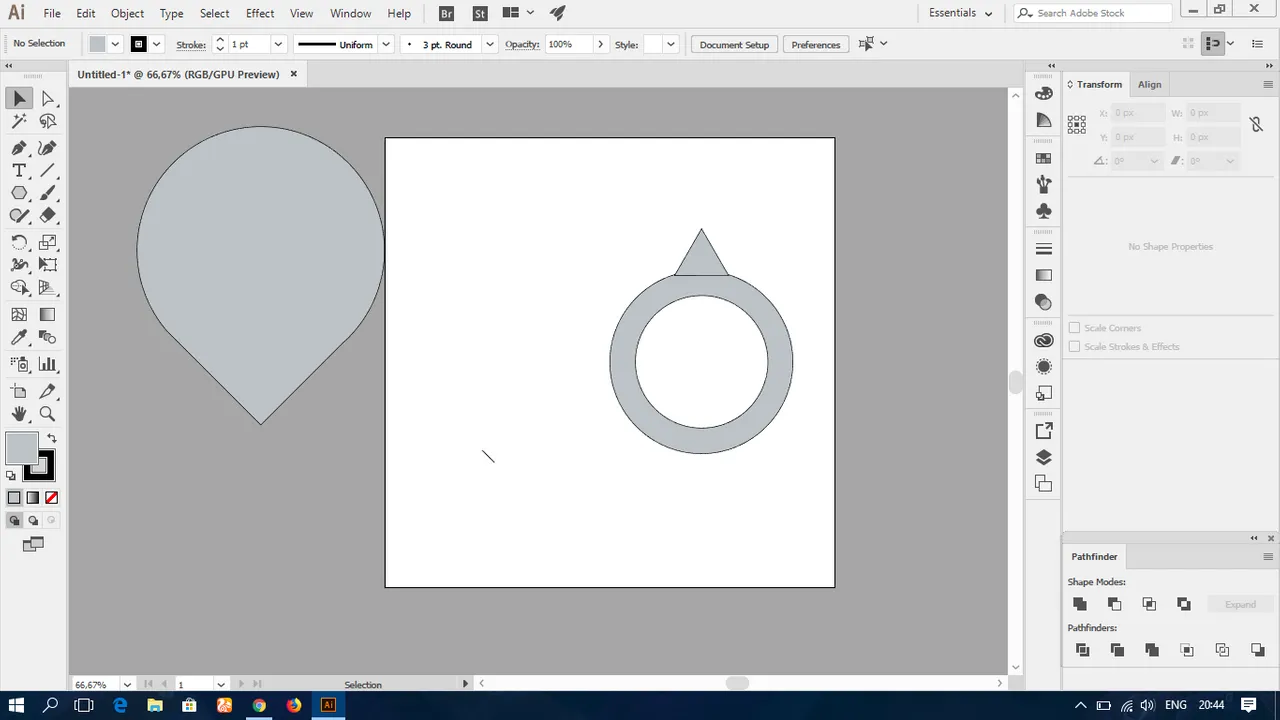This screenshot has height=720, width=1280.
Task: Select the Column Graph tool
Action: point(48,364)
